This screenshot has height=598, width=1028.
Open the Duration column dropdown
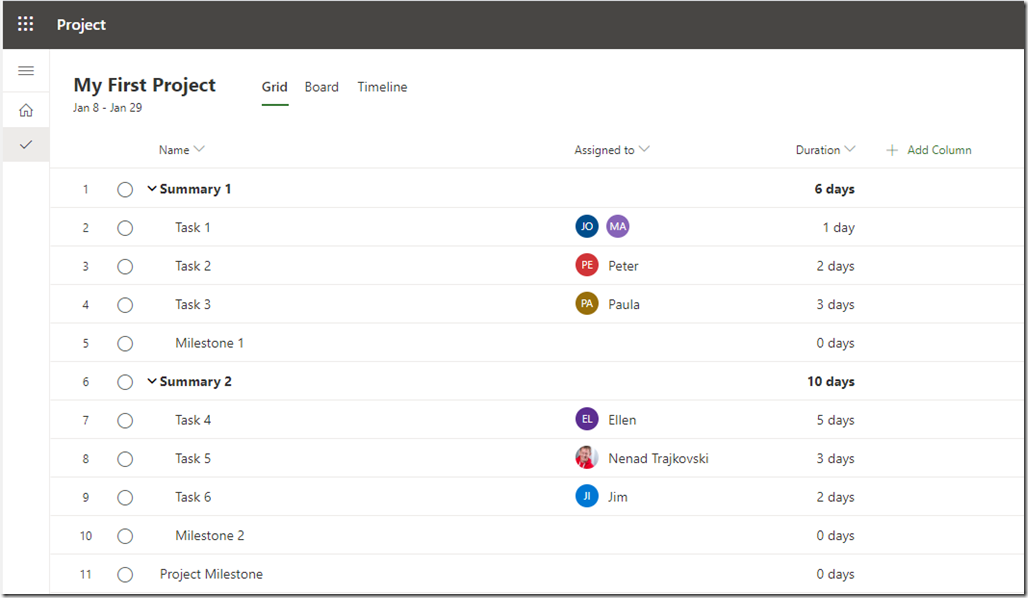point(850,150)
